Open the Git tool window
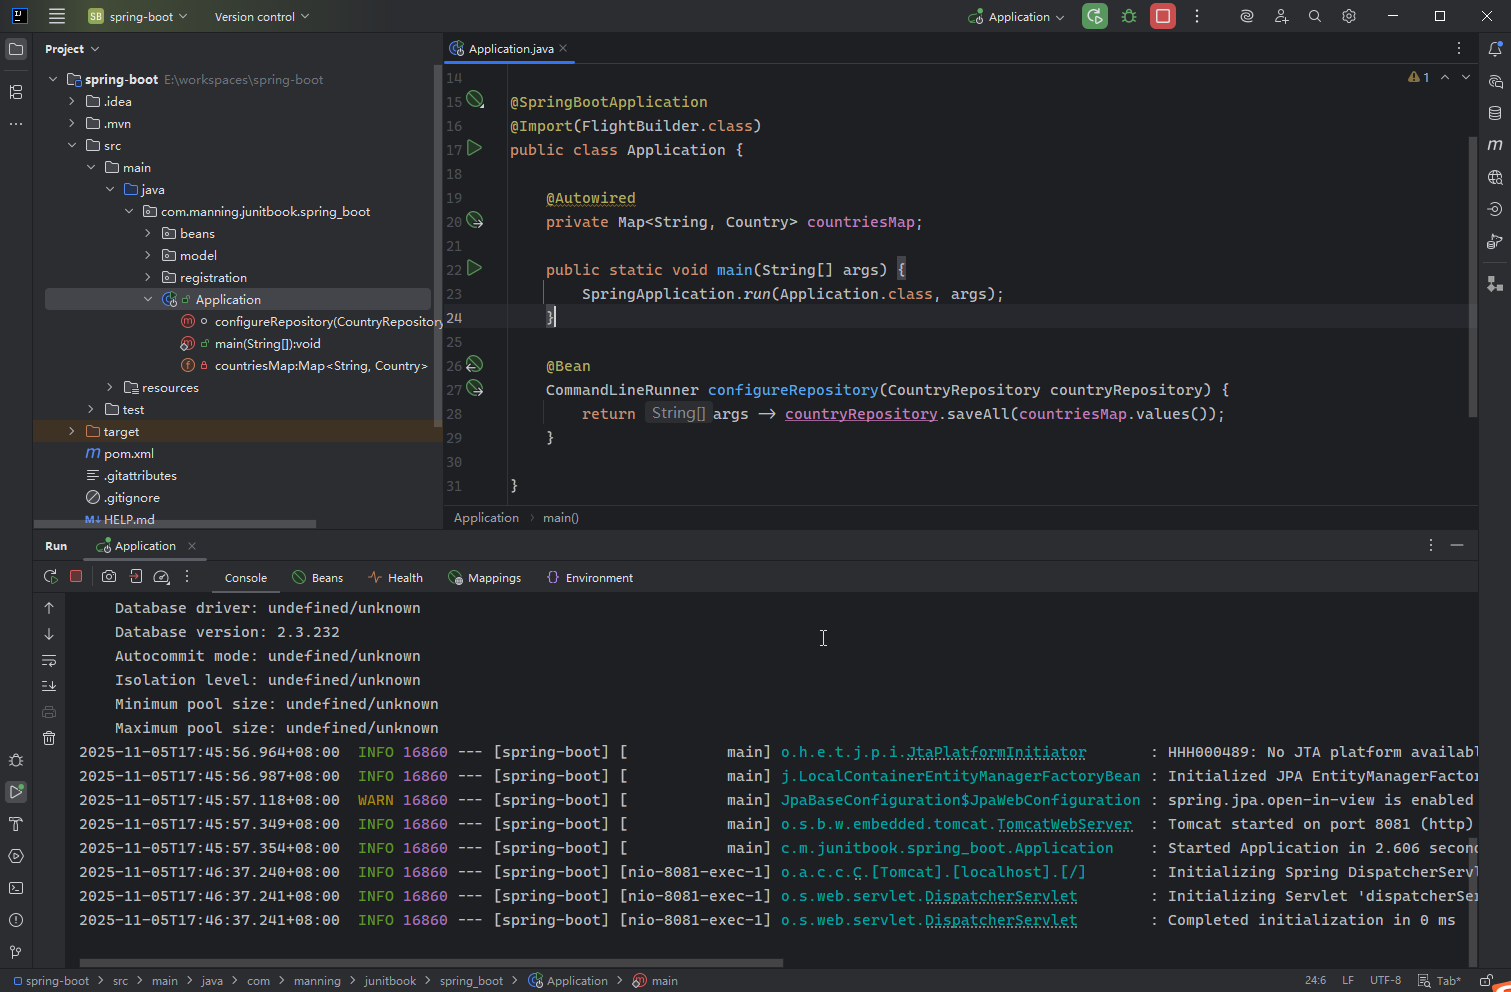 [x=16, y=952]
